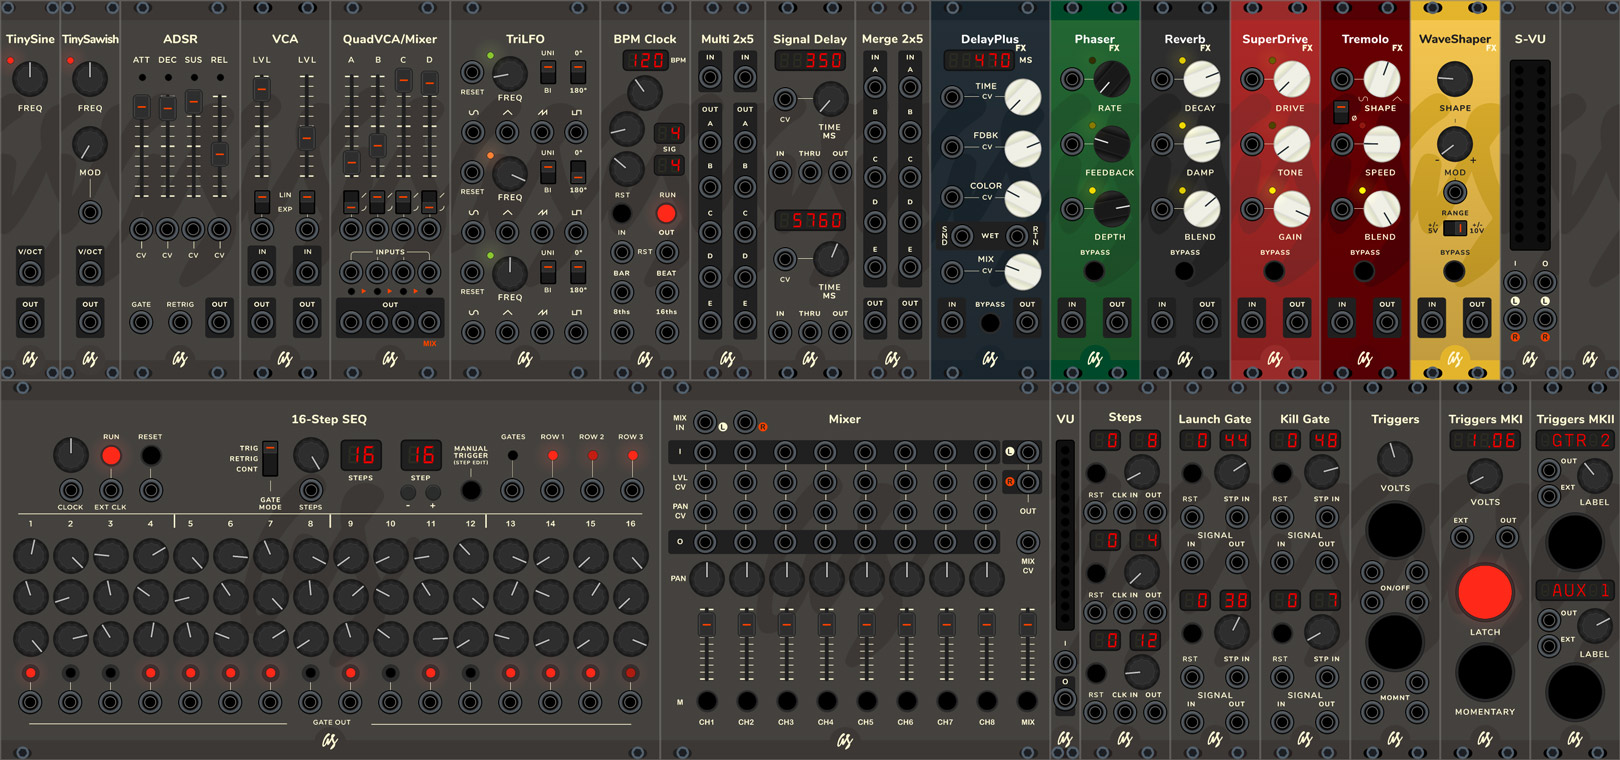Click the ADSR GATE input jack
Screen dimensions: 1620x760
point(141,322)
